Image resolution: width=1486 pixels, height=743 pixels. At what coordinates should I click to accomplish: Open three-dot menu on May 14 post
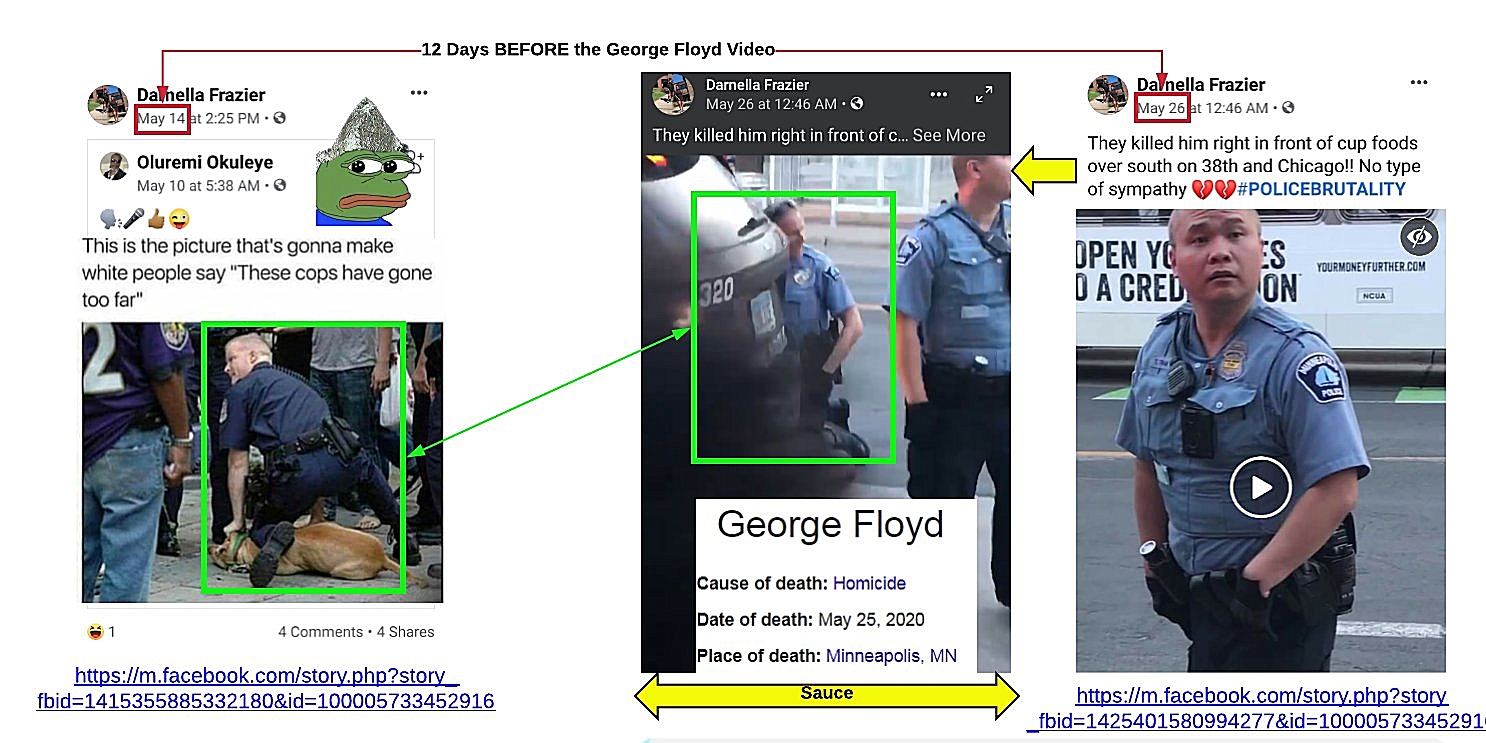click(x=419, y=93)
